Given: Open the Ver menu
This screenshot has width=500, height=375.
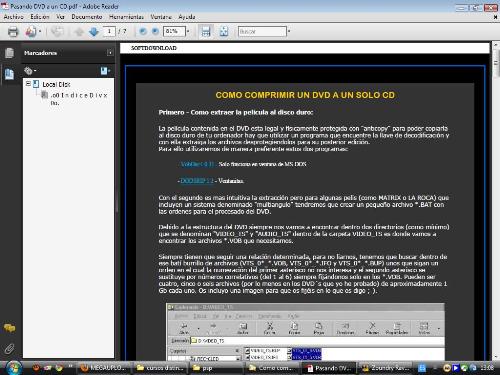Looking at the screenshot, I should [60, 17].
